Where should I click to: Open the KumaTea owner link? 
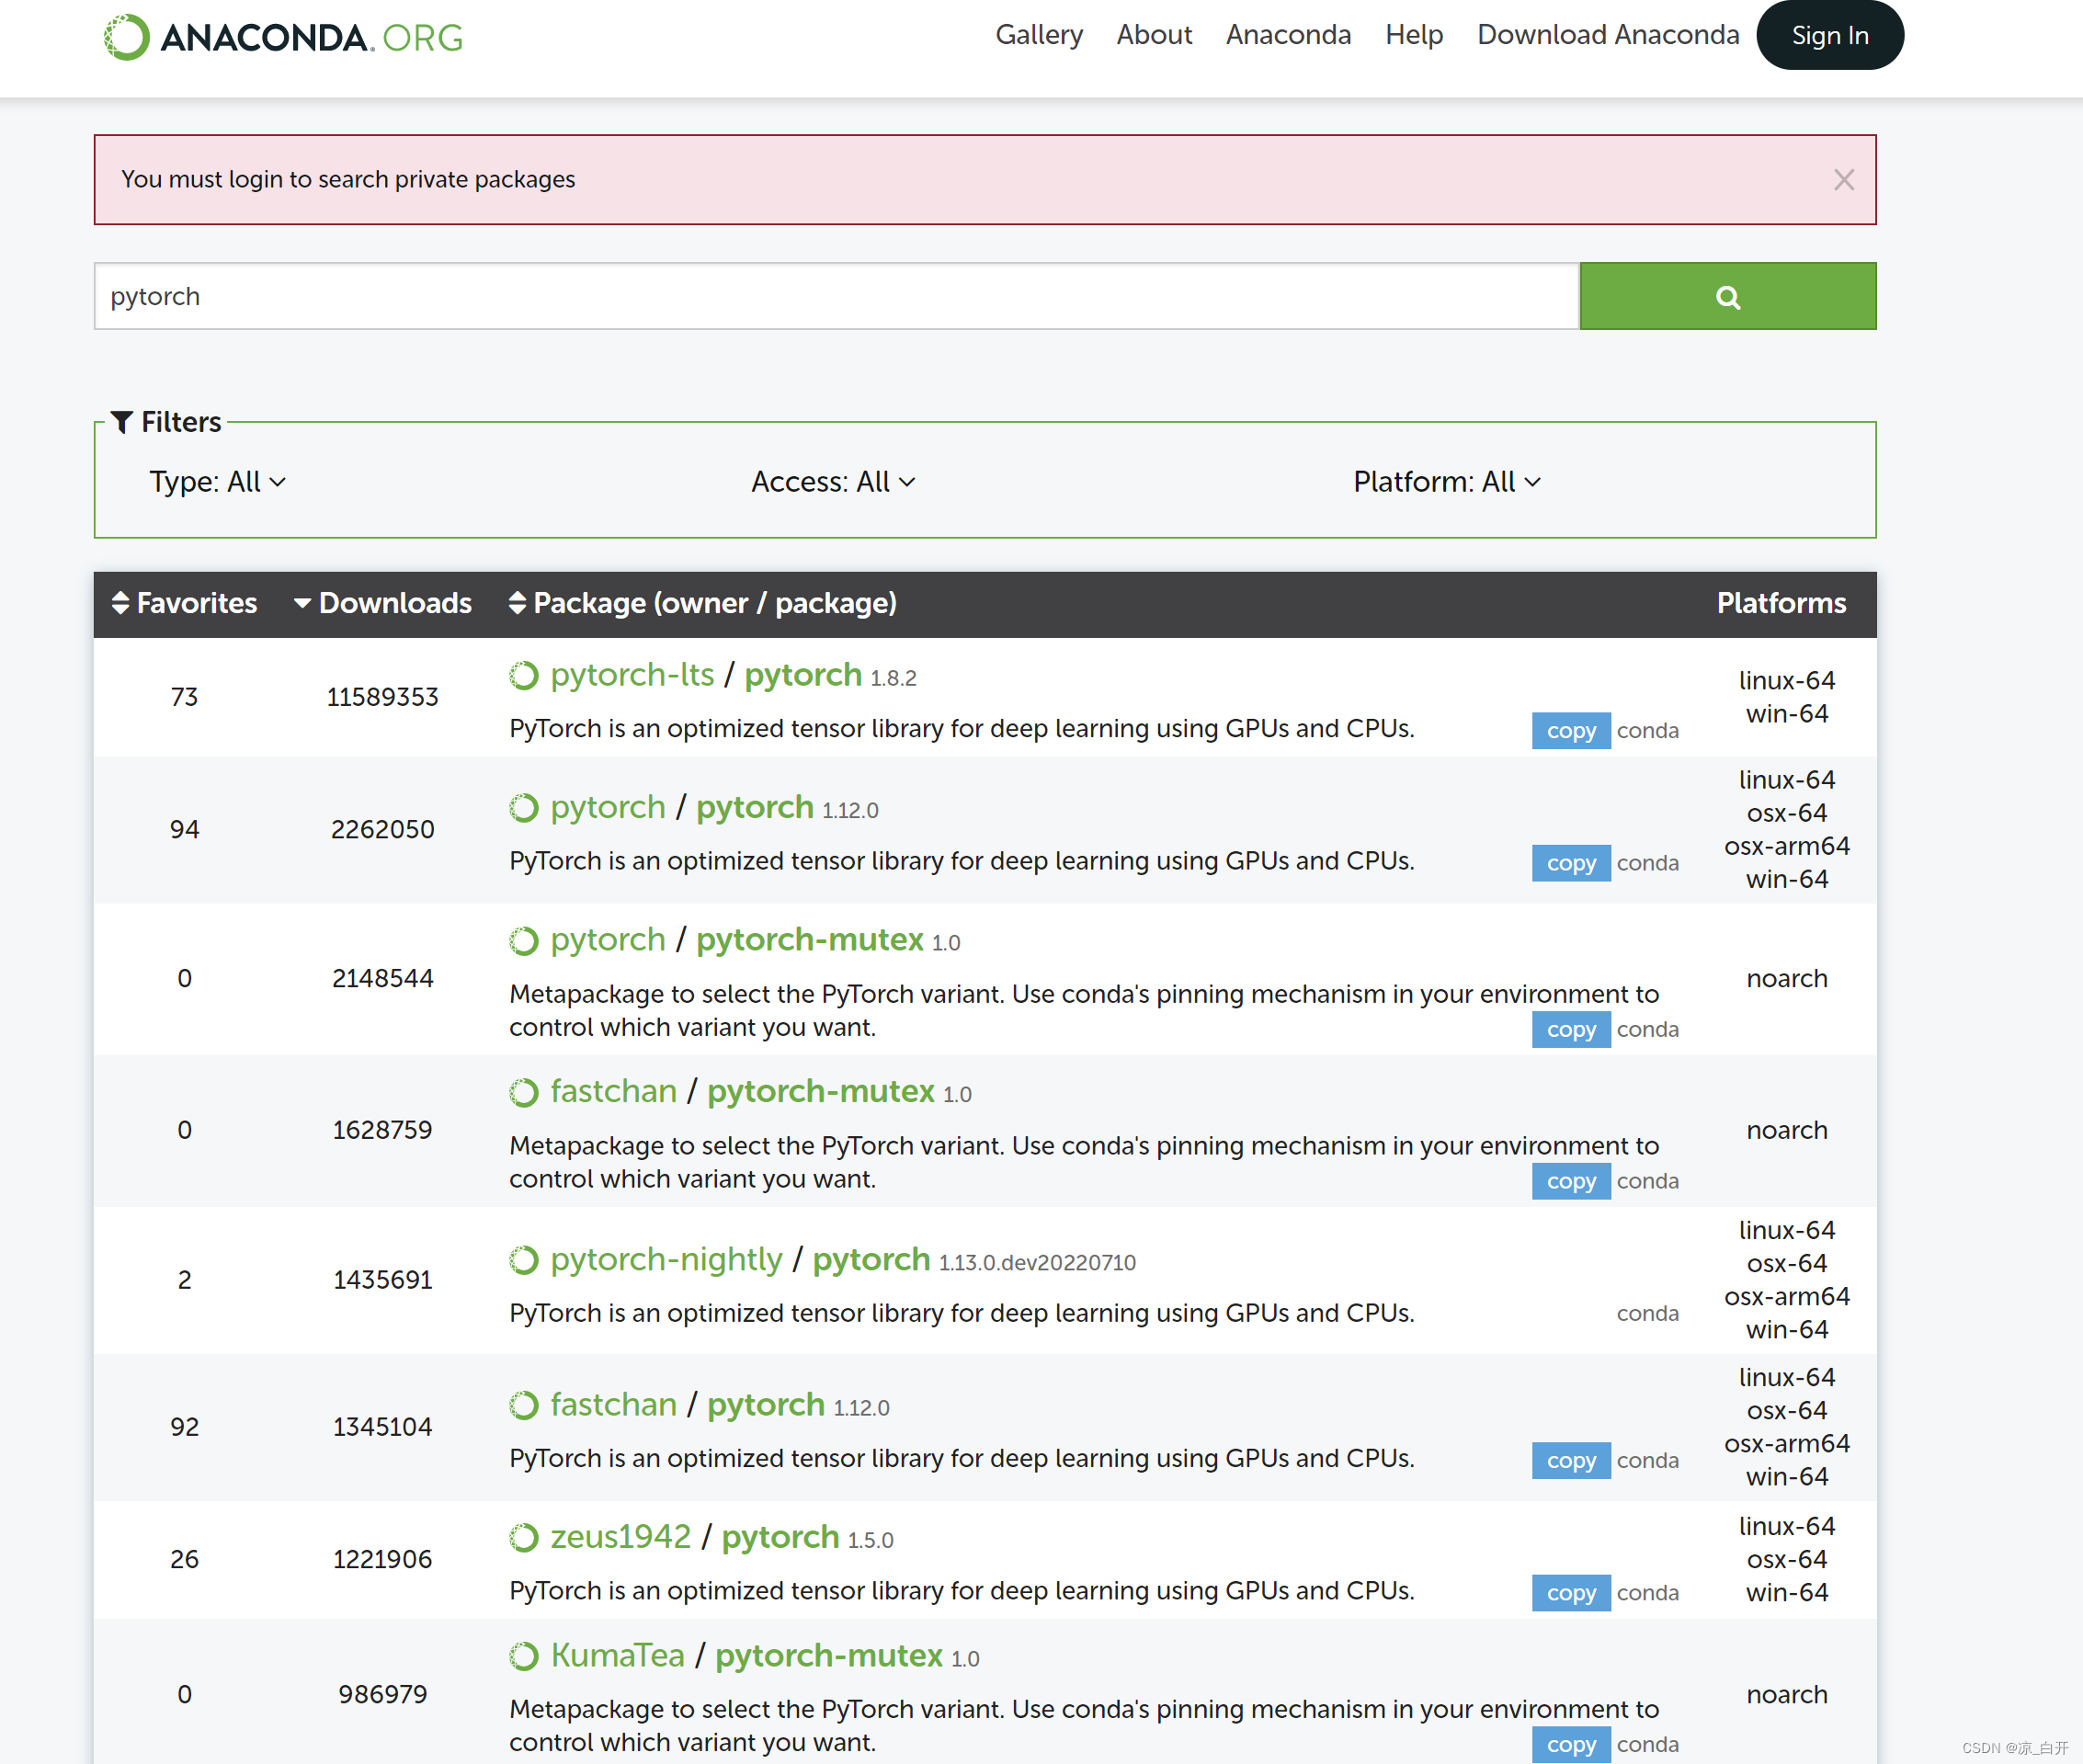618,1656
